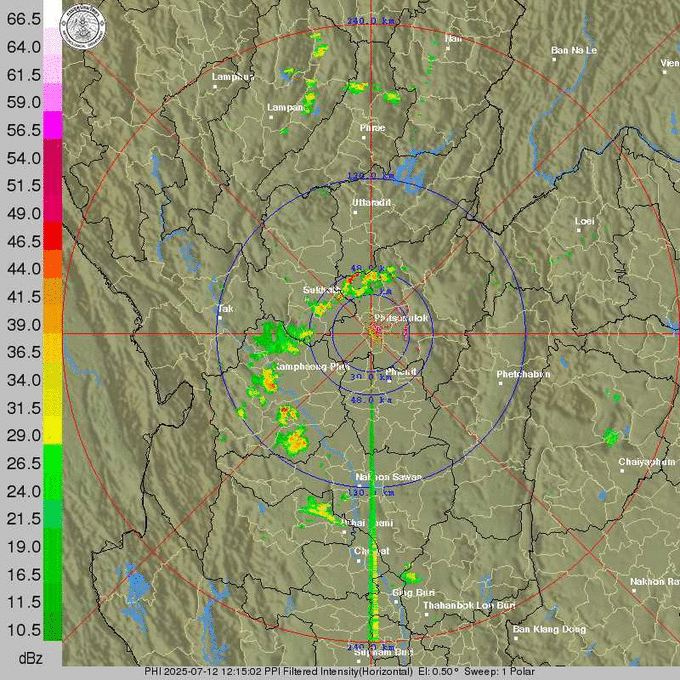Select the Nan city label
The image size is (680, 680).
(x=453, y=39)
